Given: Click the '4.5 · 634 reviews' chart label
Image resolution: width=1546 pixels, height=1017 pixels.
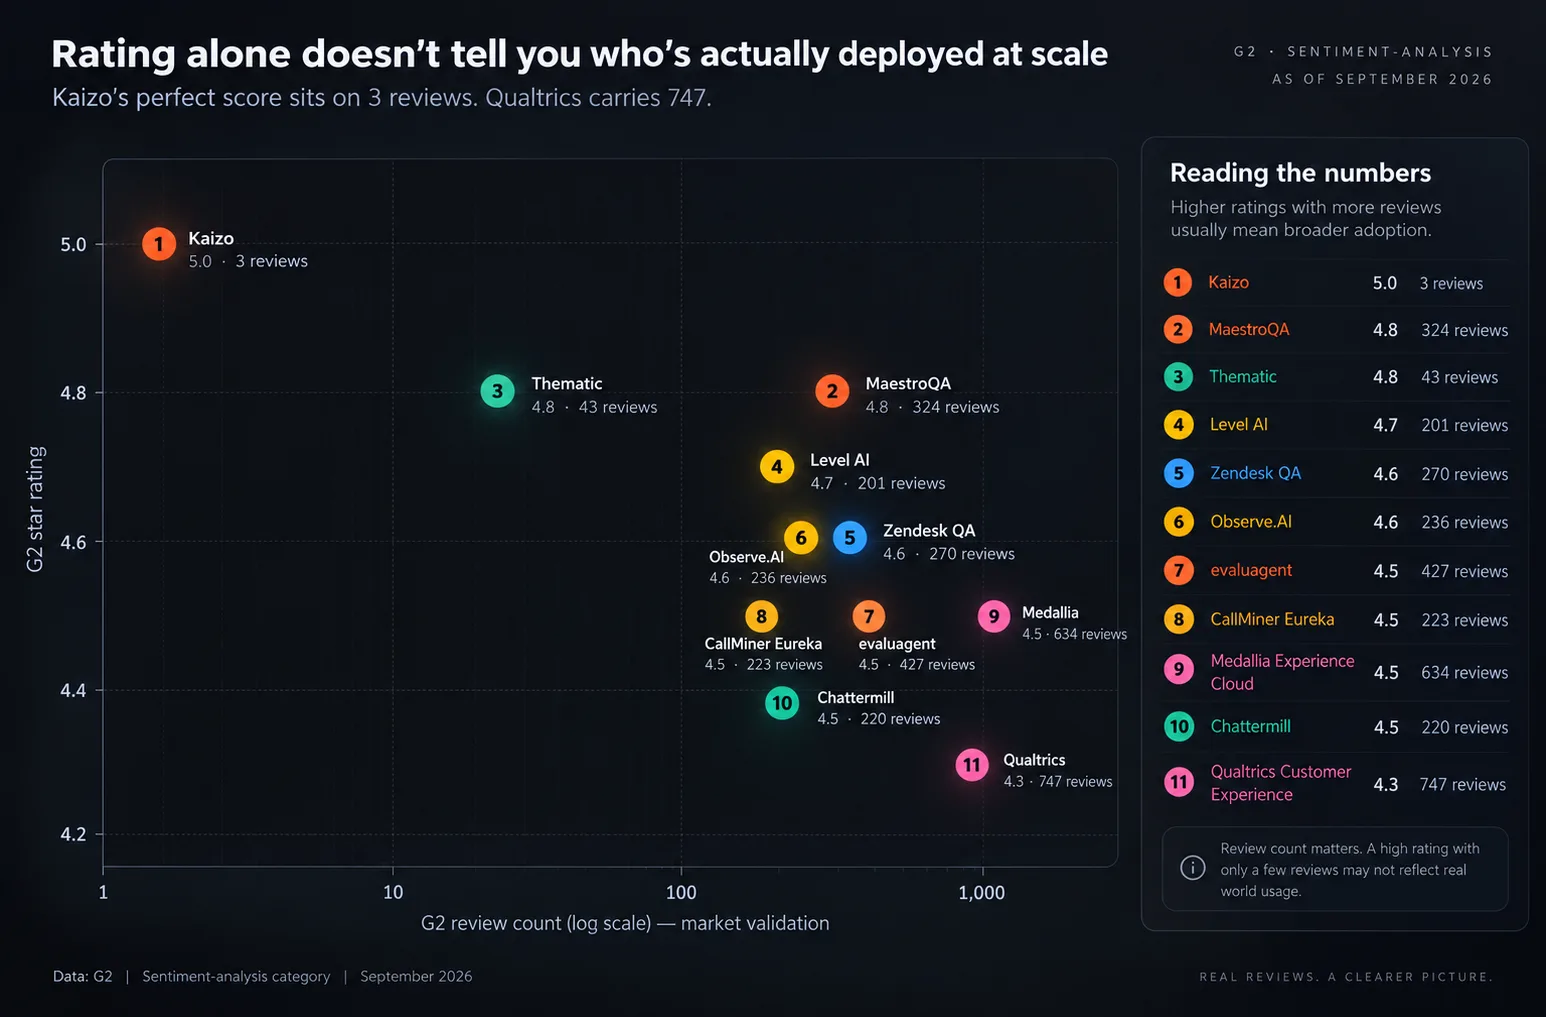Looking at the screenshot, I should tap(1074, 634).
